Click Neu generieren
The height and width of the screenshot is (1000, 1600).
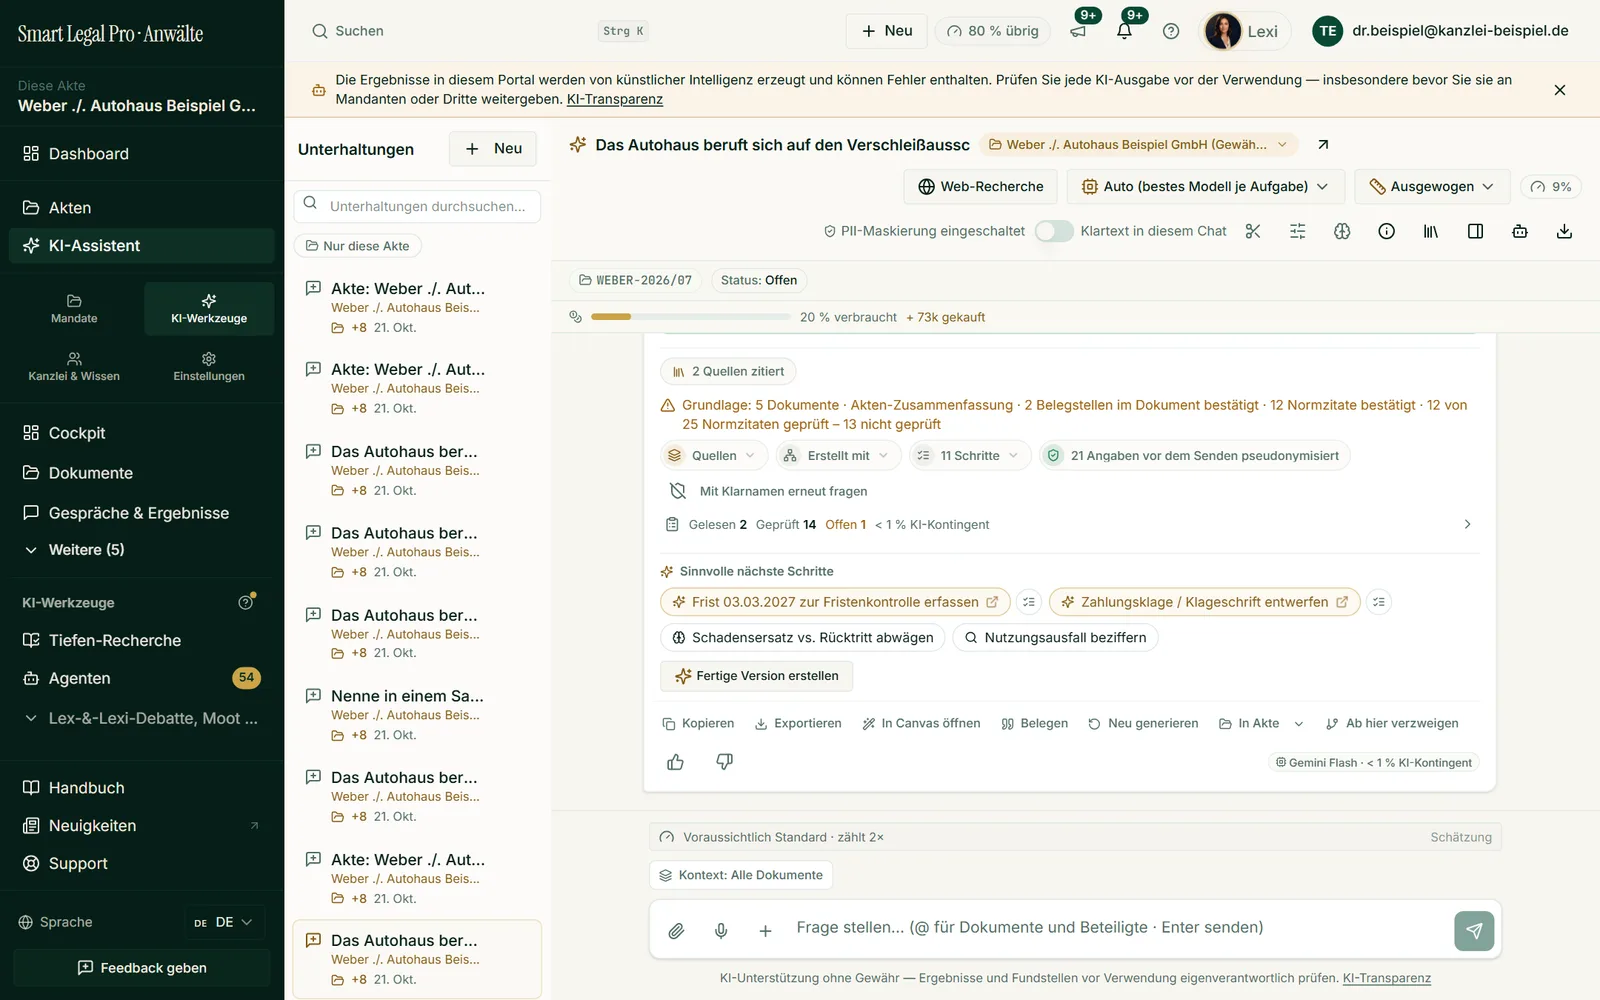coord(1143,724)
